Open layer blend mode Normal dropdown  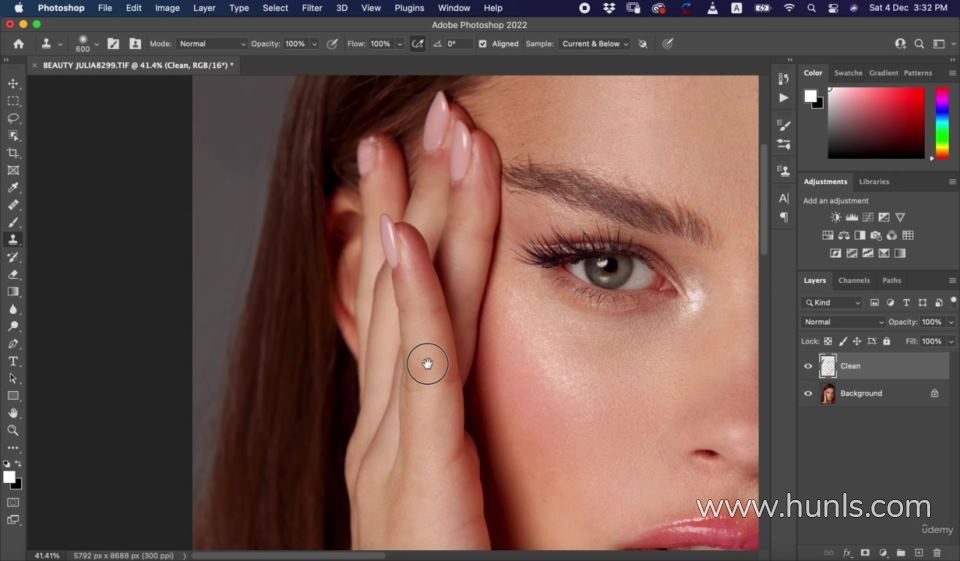point(843,322)
